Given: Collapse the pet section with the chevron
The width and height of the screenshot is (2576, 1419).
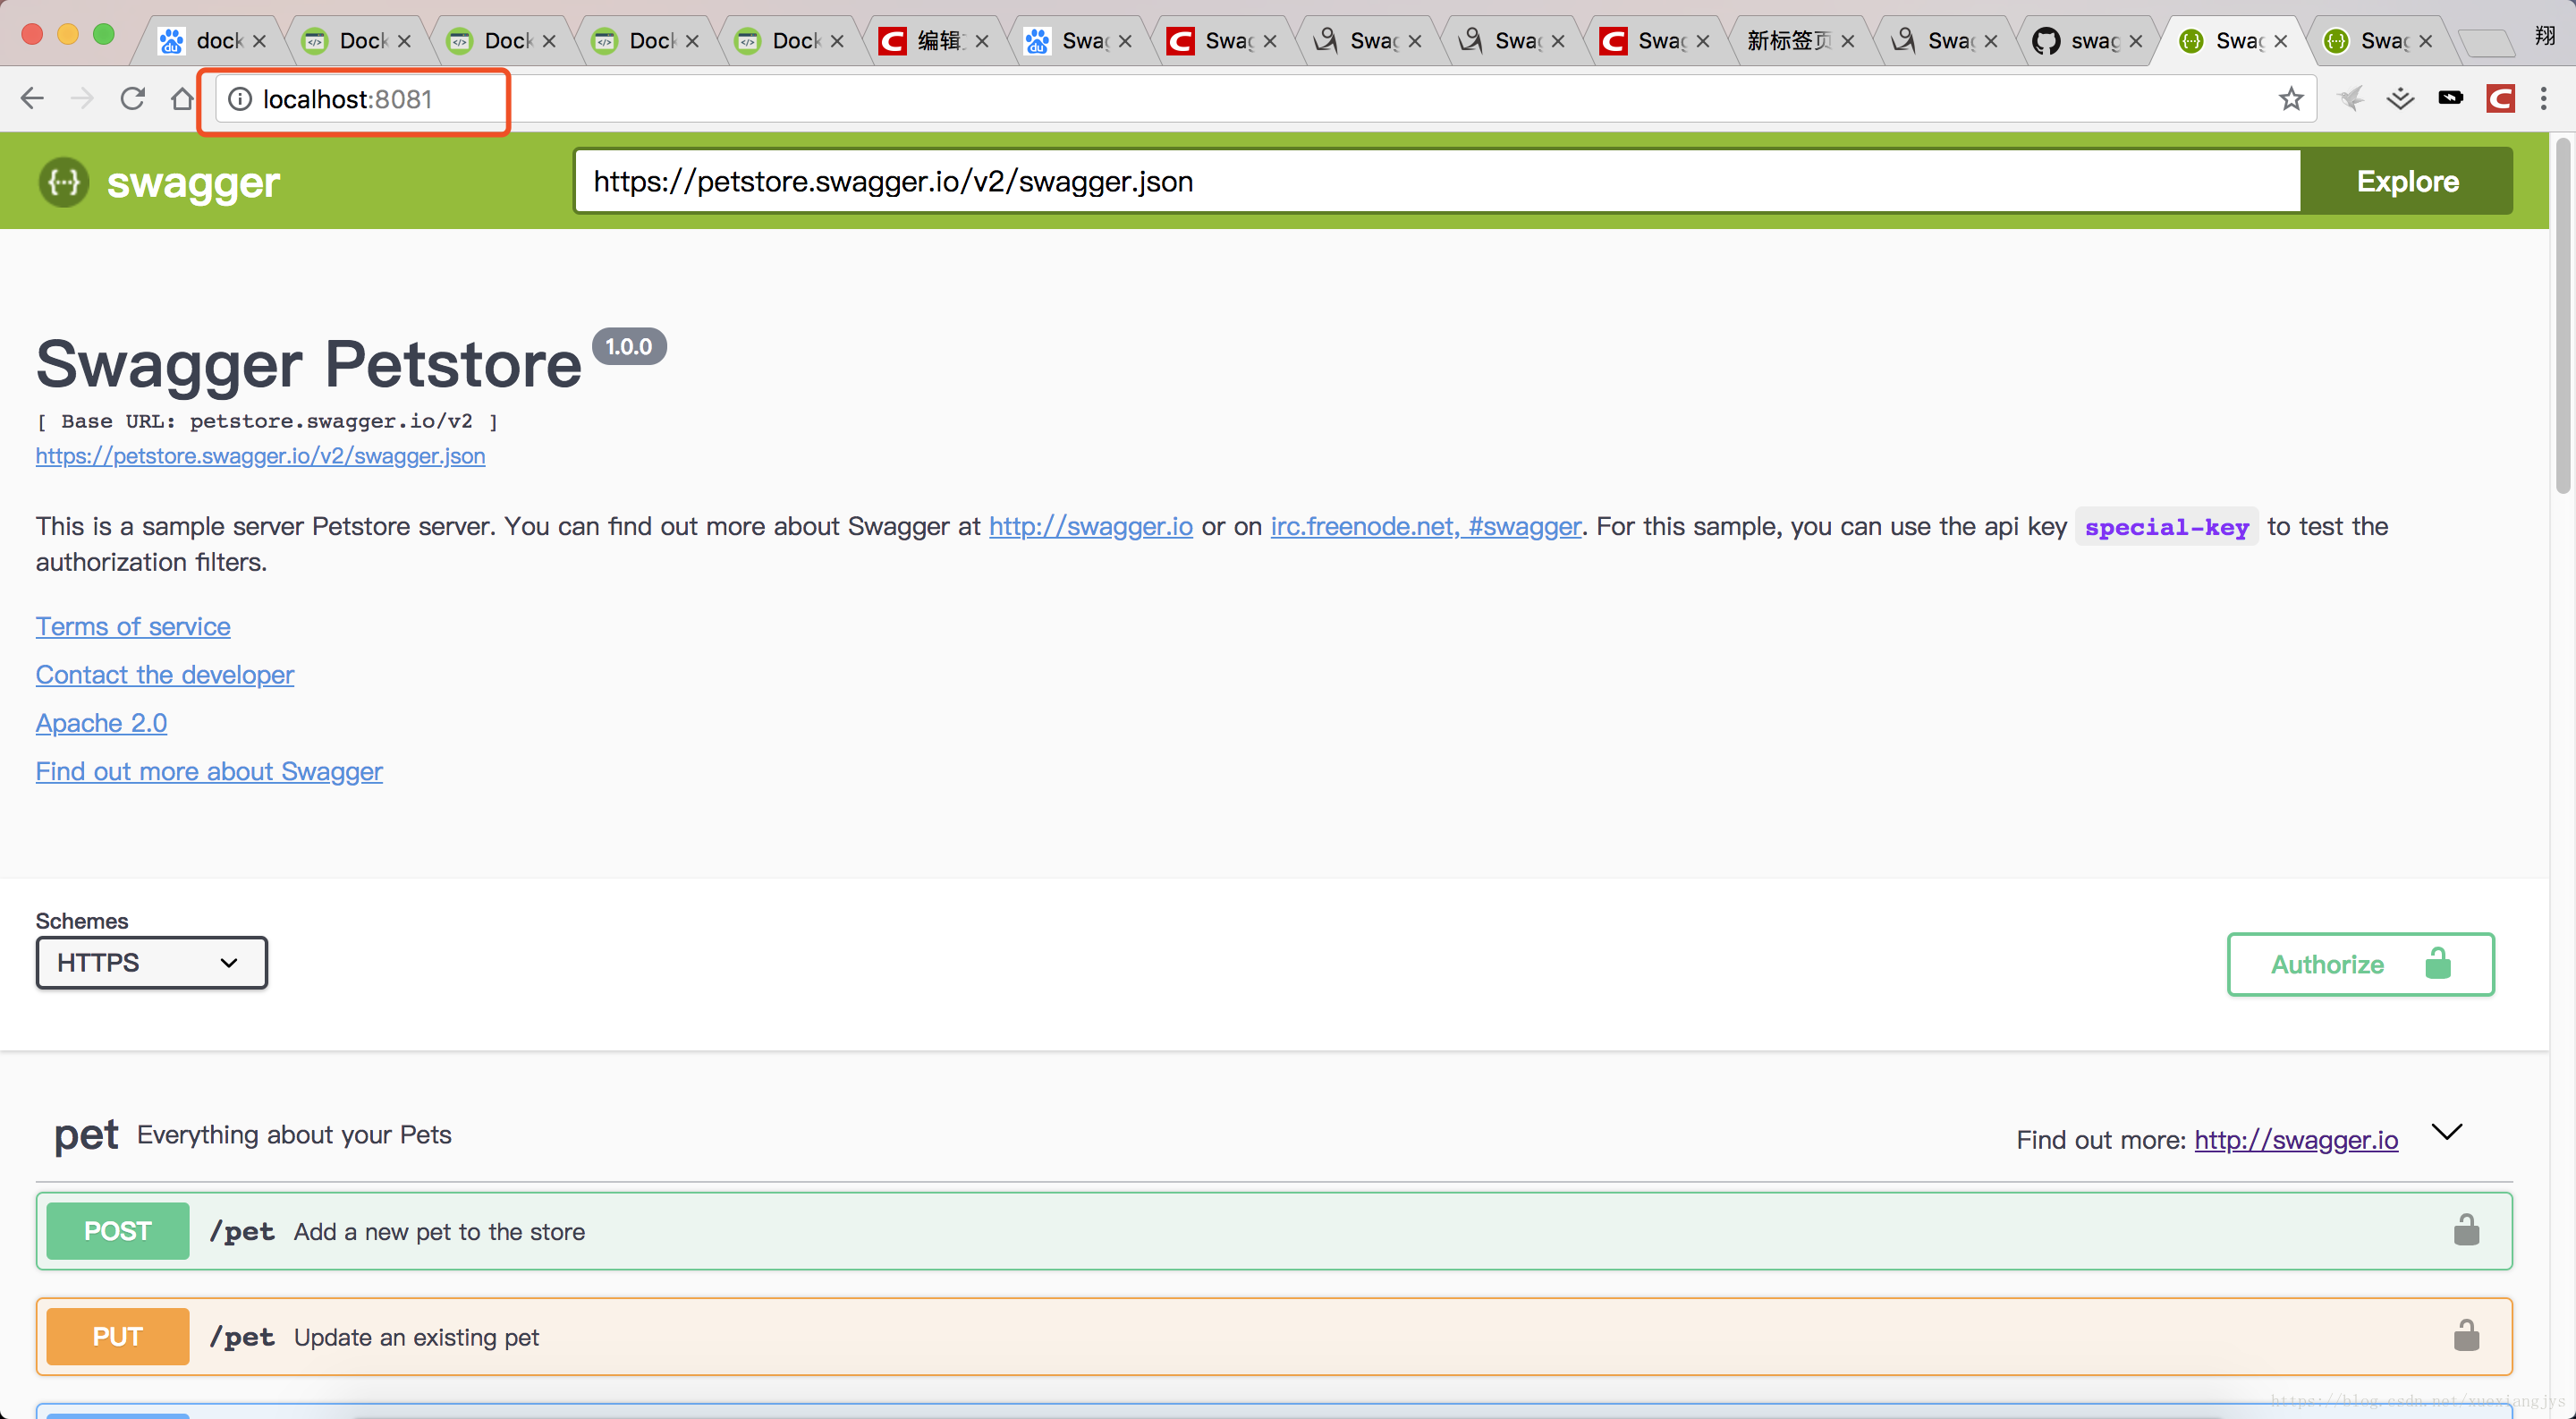Looking at the screenshot, I should [x=2446, y=1132].
